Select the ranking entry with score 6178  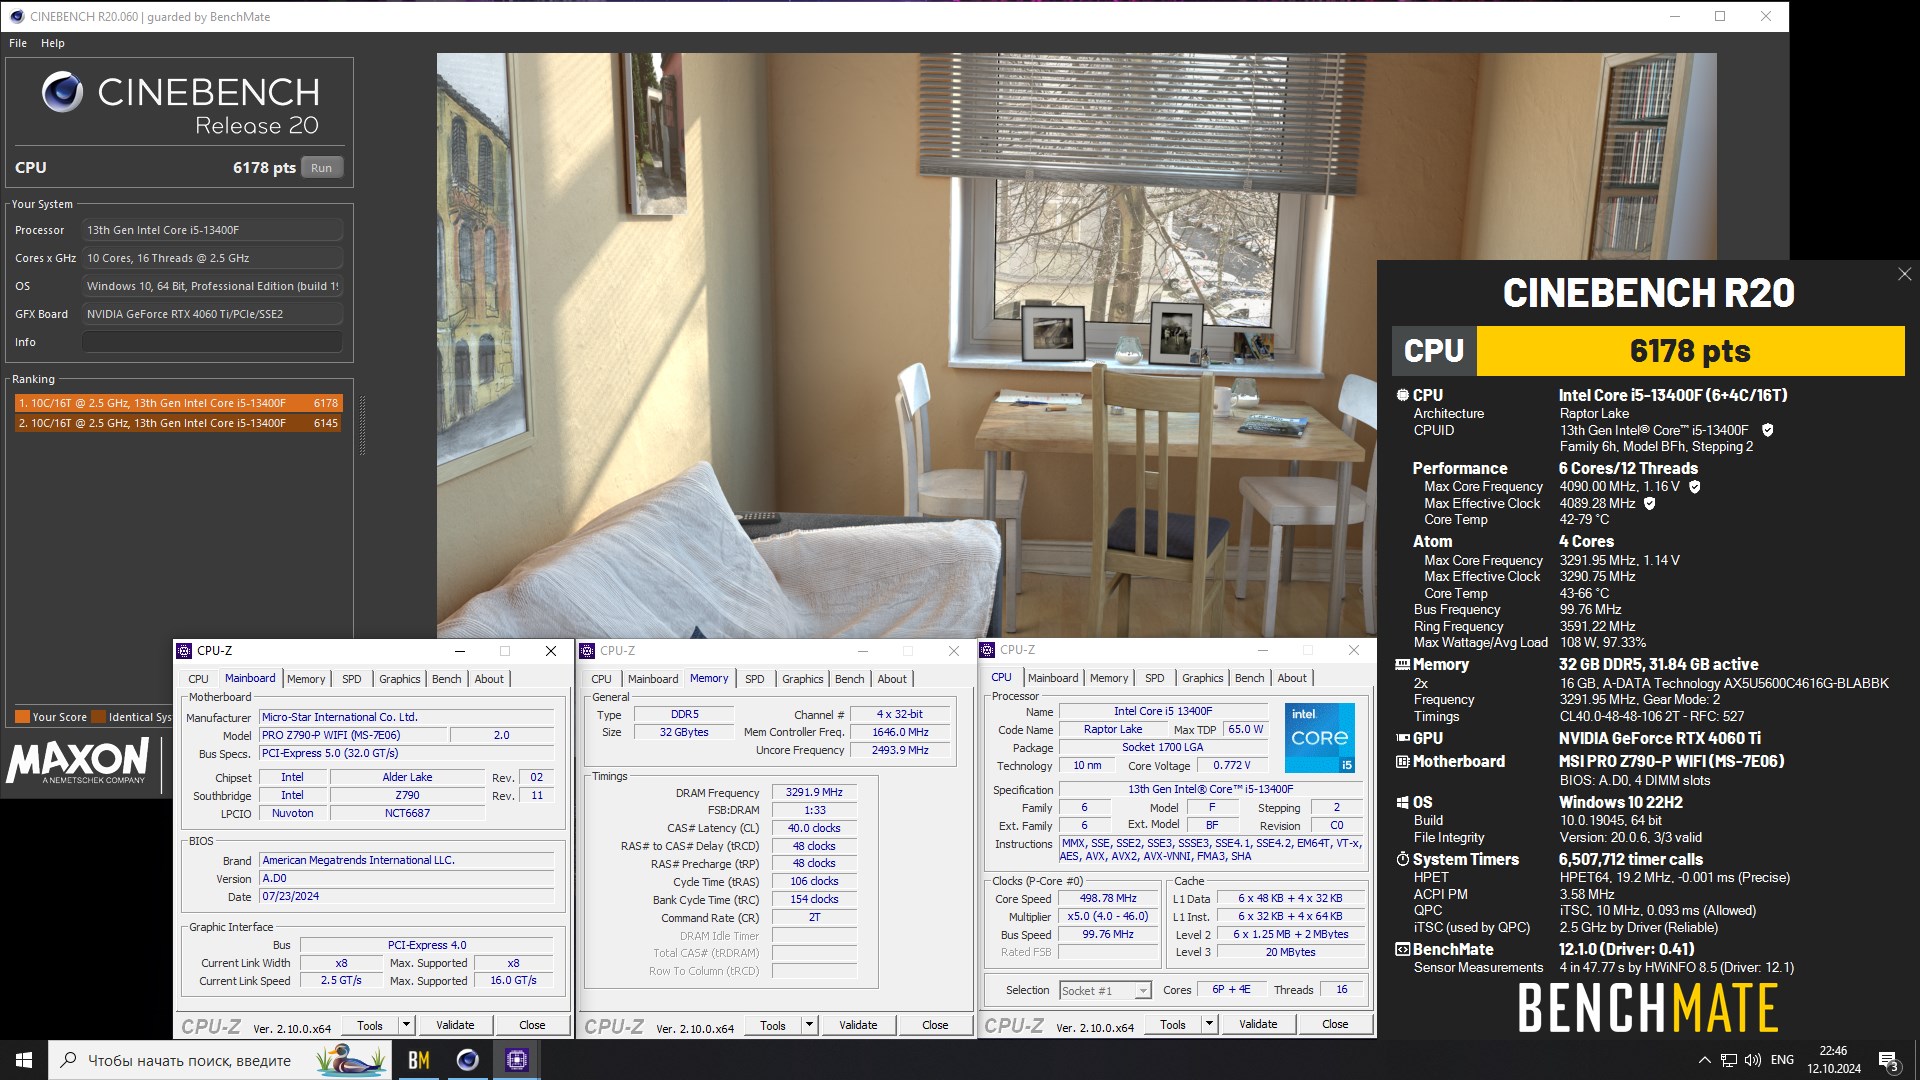click(x=179, y=403)
